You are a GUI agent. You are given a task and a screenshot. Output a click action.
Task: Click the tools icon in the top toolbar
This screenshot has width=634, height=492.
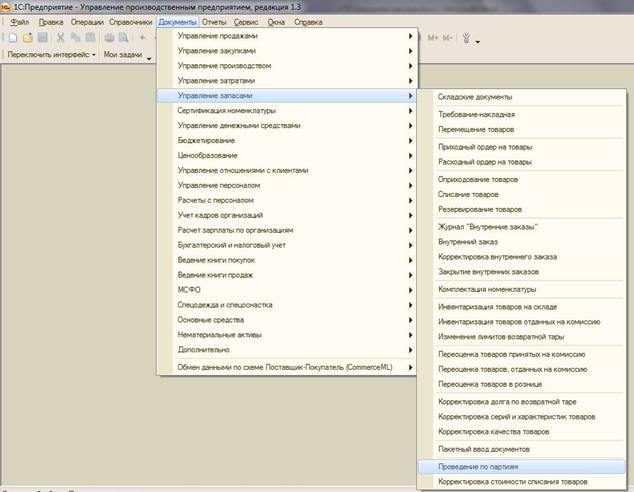pyautogui.click(x=466, y=38)
